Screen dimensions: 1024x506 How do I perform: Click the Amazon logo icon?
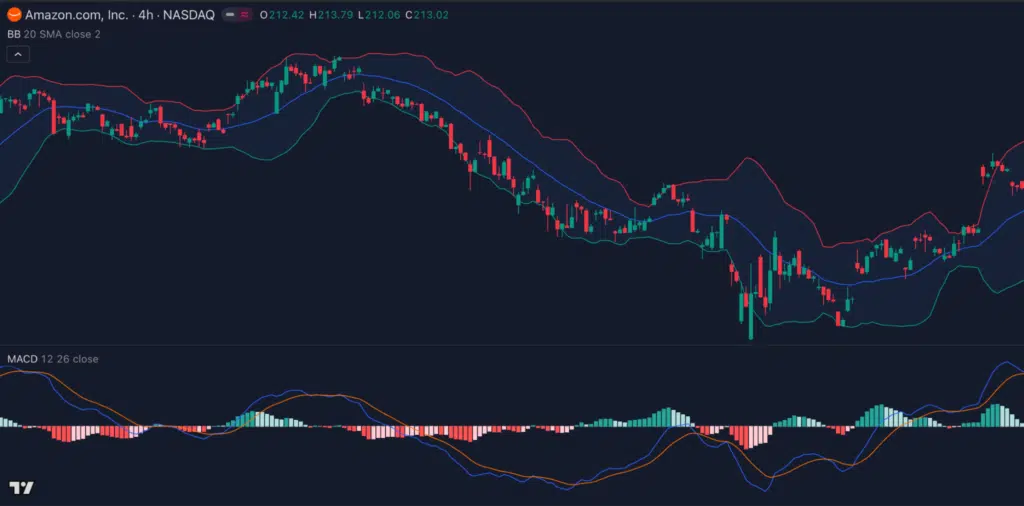14,14
